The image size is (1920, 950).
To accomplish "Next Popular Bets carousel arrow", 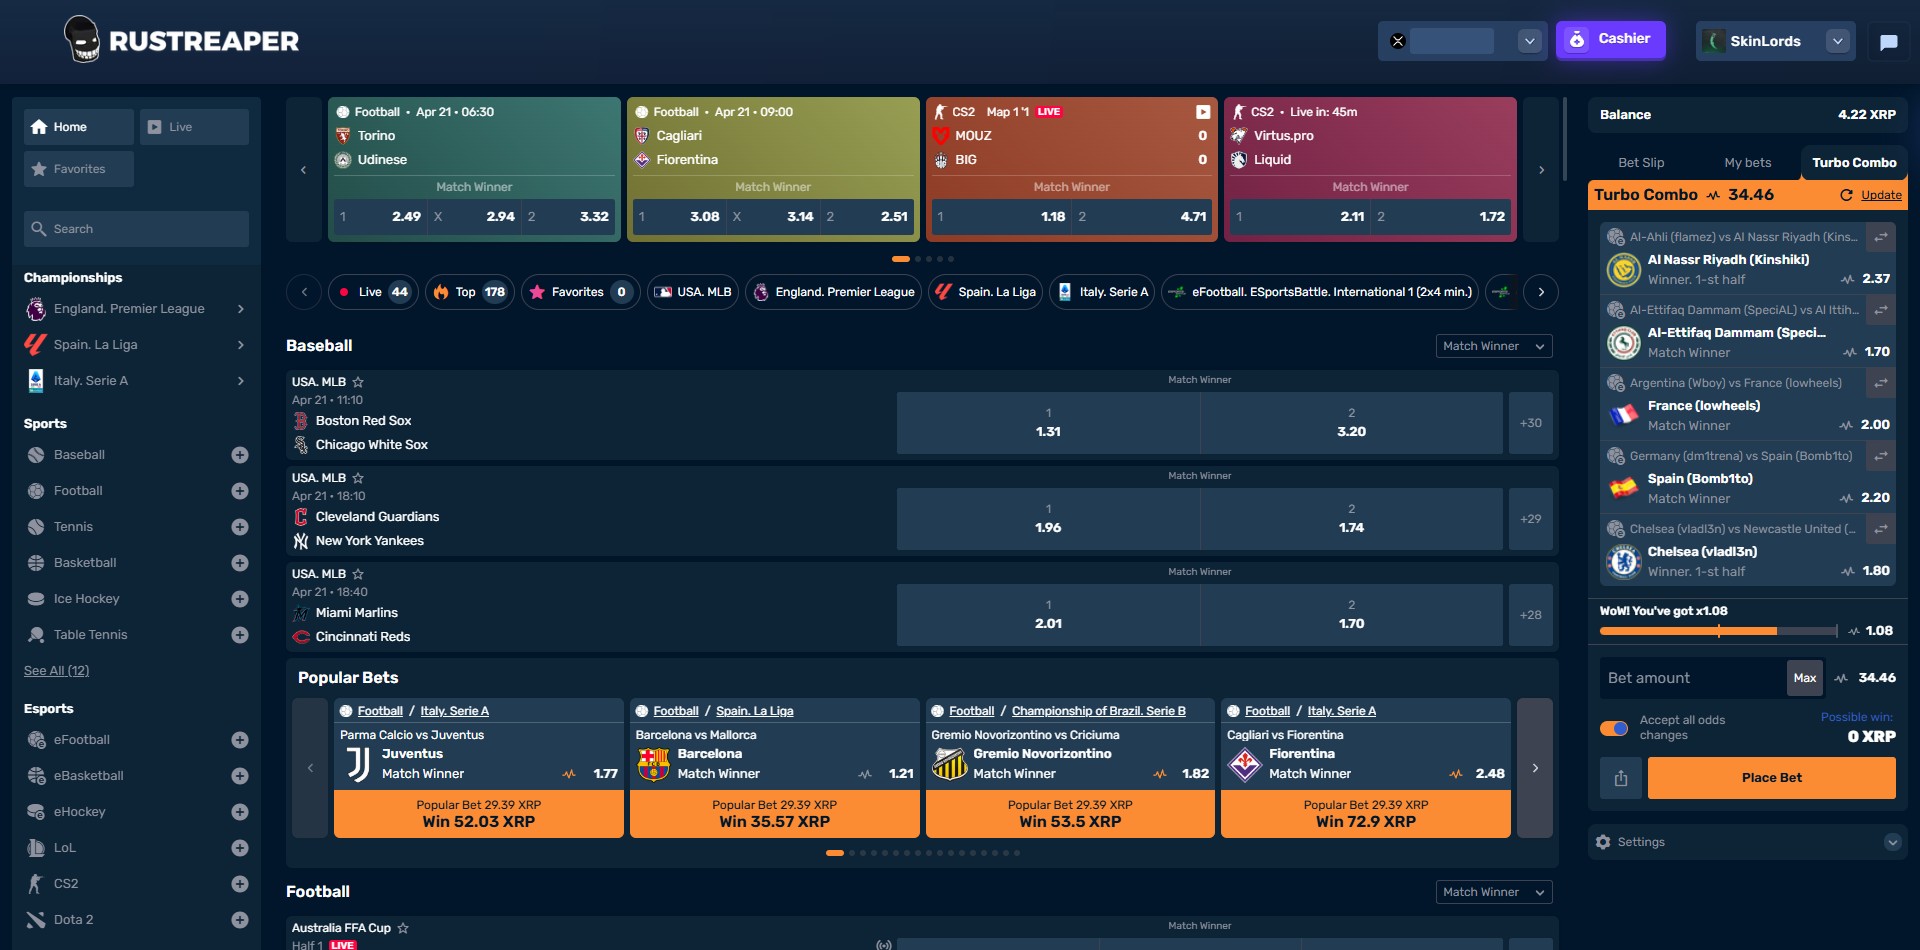I will pyautogui.click(x=1535, y=768).
